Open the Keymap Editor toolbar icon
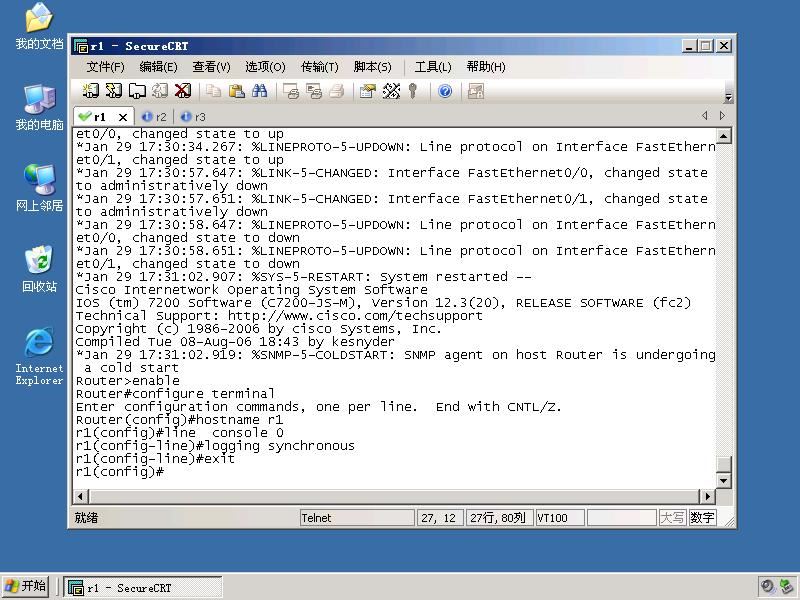This screenshot has width=800, height=600. point(391,91)
